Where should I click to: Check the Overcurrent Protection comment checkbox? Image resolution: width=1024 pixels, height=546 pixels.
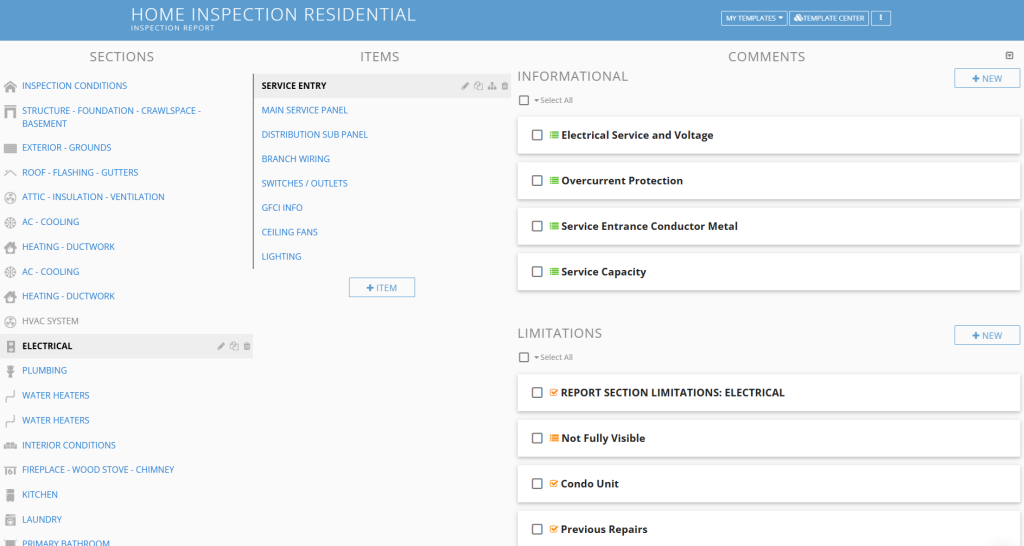(537, 181)
